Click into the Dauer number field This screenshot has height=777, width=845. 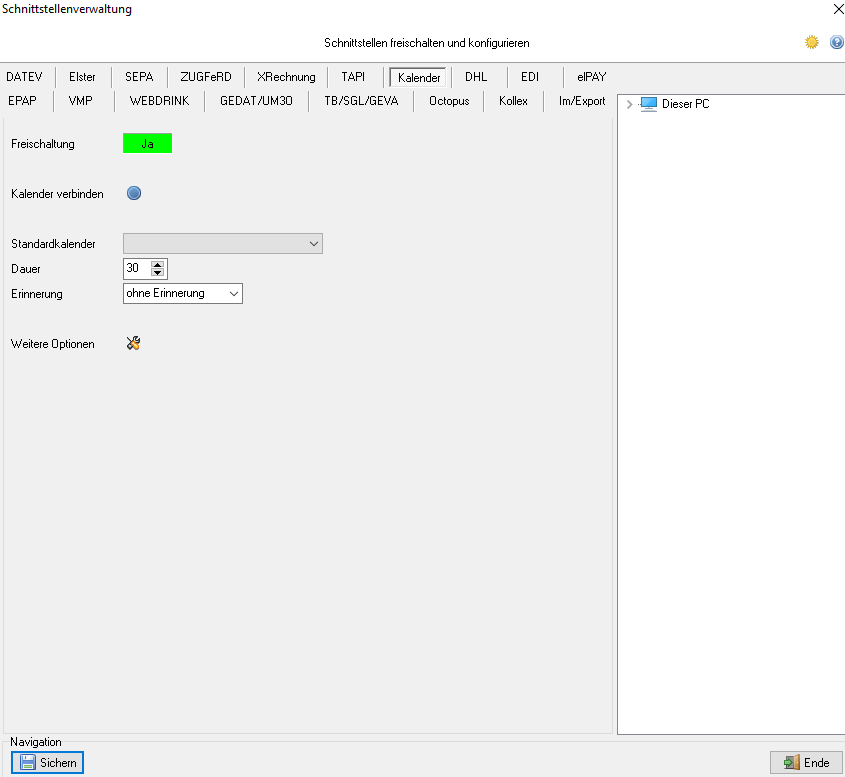click(x=136, y=268)
